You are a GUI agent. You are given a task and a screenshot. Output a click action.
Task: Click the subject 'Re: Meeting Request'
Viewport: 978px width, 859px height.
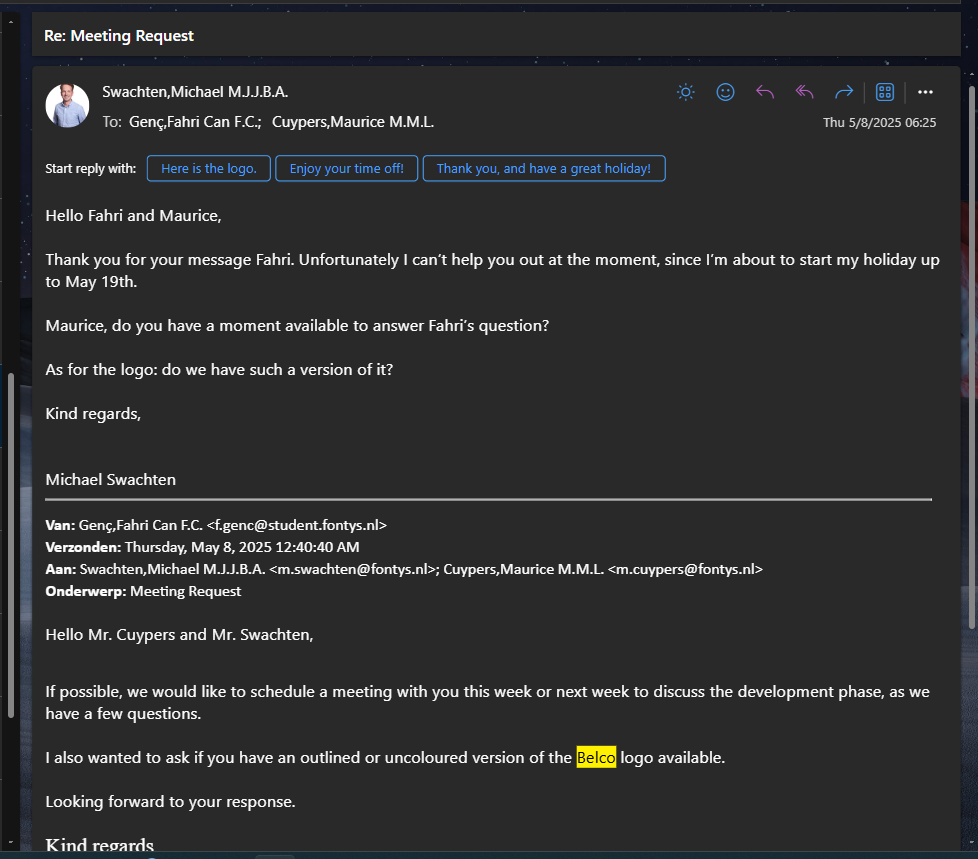tap(118, 35)
